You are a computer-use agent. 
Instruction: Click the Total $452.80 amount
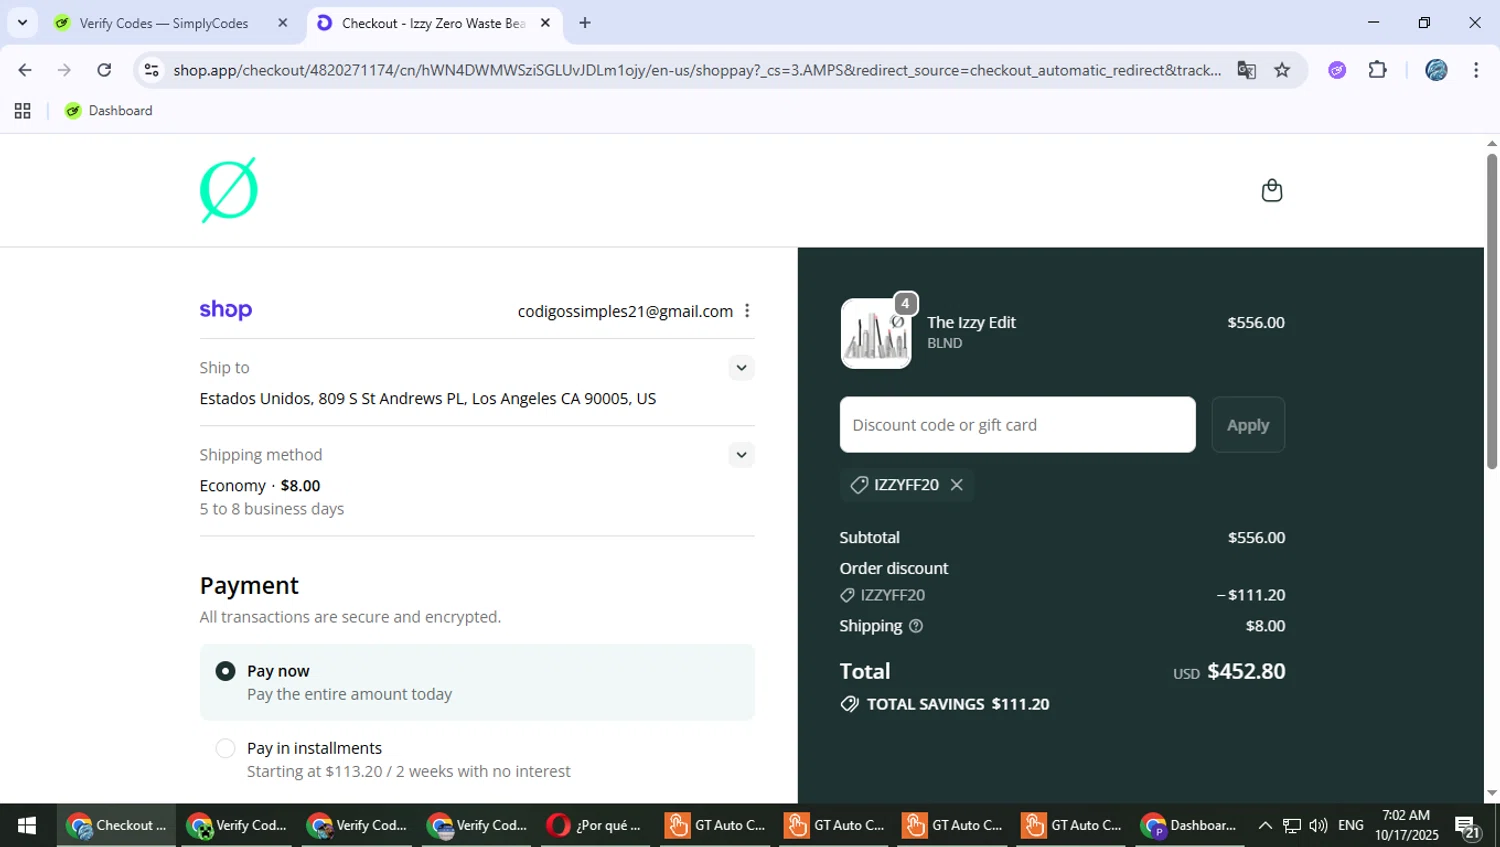[x=1246, y=671]
